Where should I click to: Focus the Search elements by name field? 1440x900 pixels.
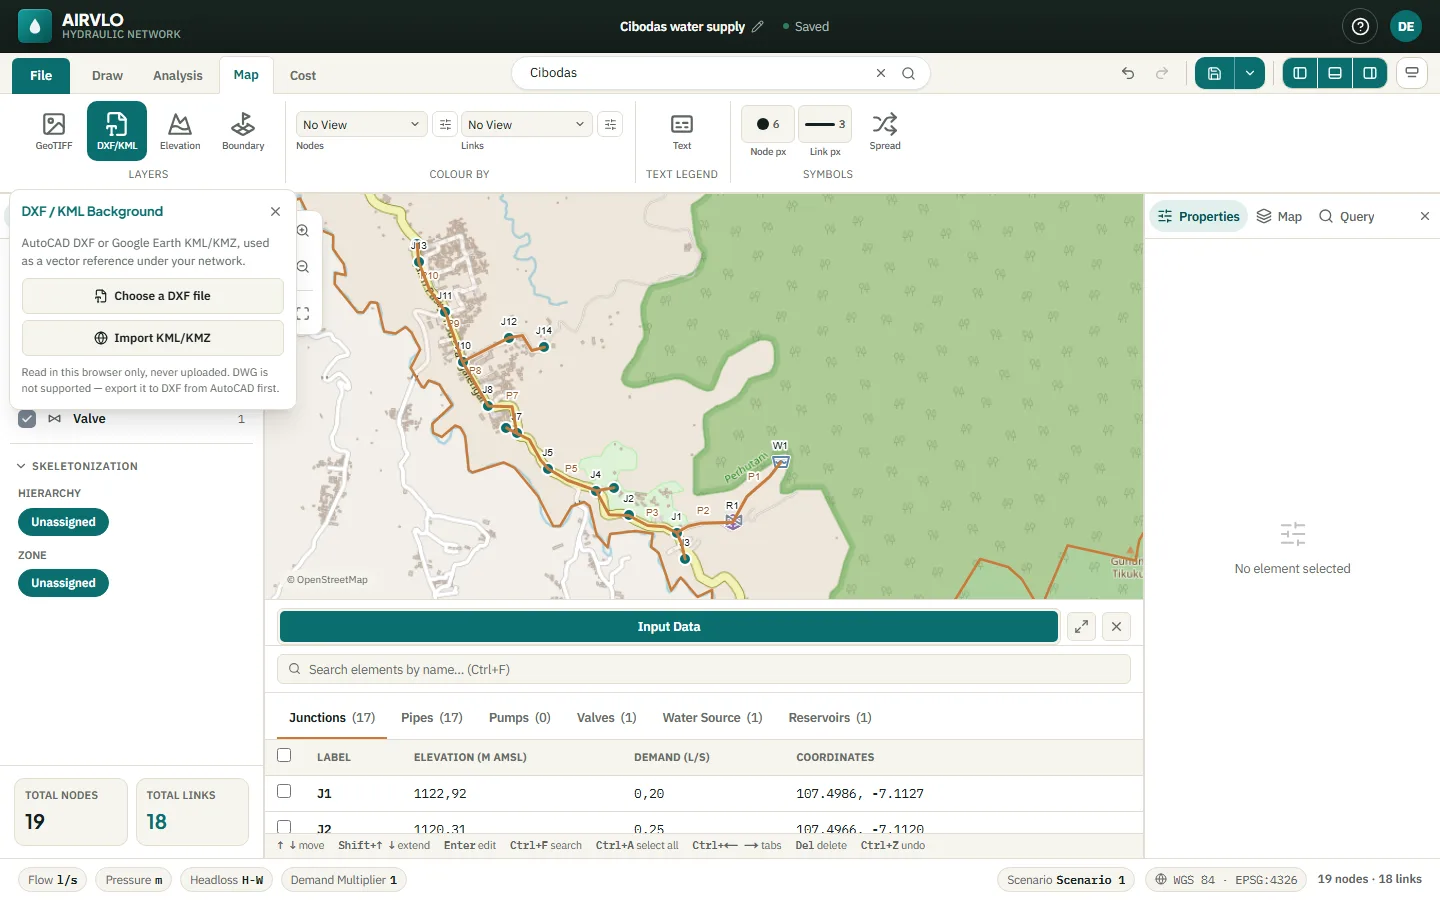click(x=704, y=670)
